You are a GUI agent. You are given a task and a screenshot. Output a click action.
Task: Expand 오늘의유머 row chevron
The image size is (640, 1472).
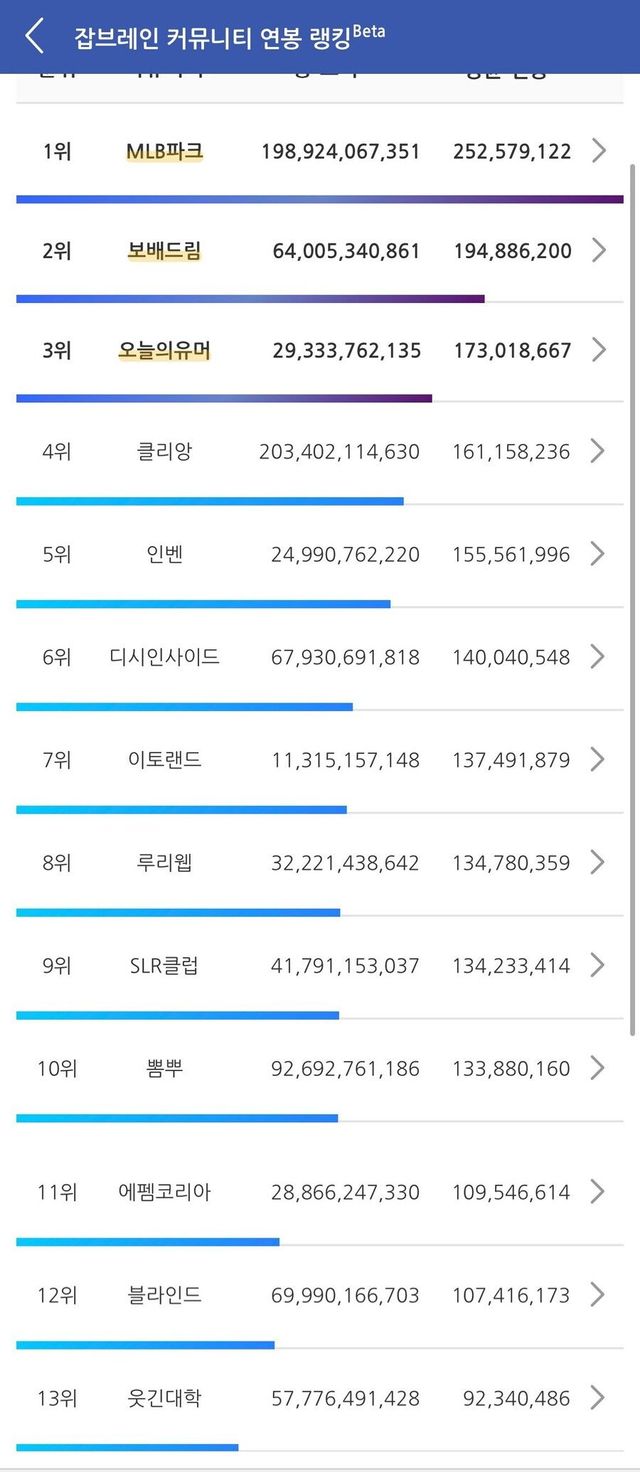(599, 350)
